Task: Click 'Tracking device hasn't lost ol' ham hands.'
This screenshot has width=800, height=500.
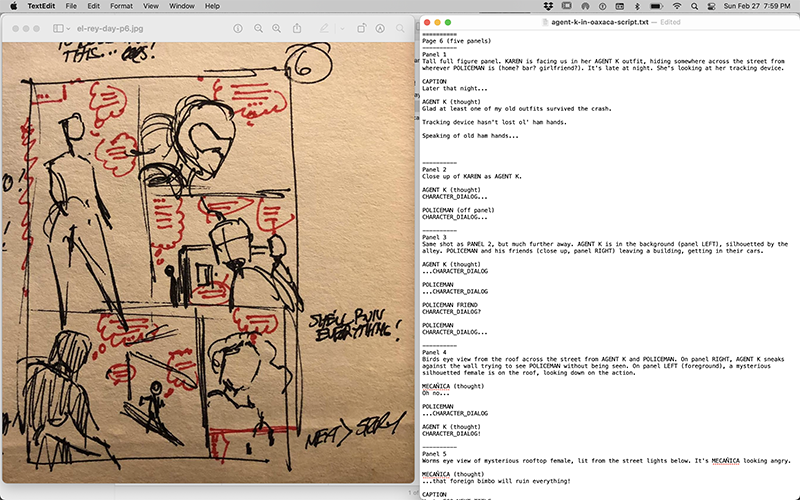Action: [x=494, y=122]
